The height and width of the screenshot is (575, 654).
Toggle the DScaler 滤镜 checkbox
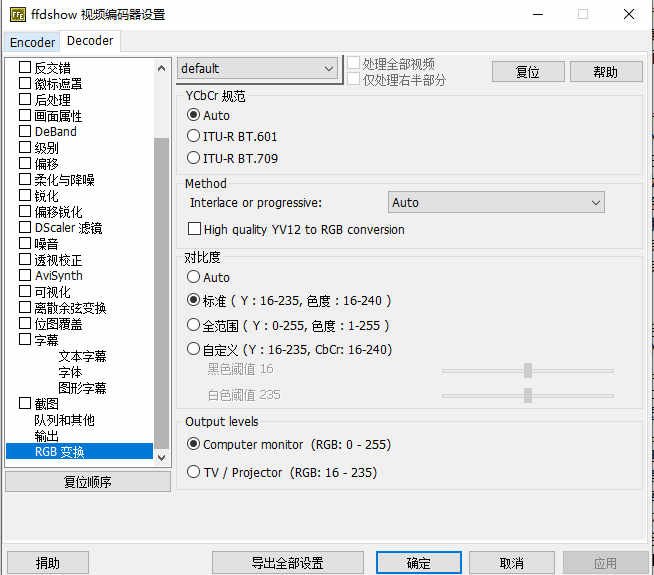(x=25, y=227)
